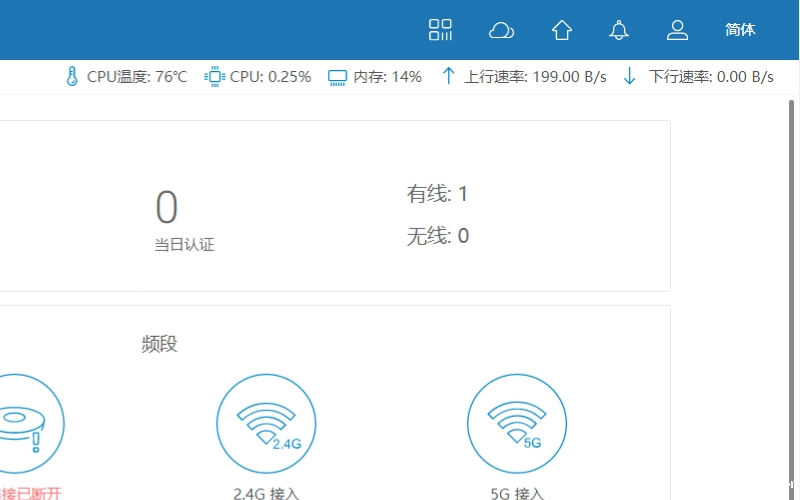This screenshot has width=800, height=500.
Task: Click the 内存 memory icon
Action: [337, 77]
